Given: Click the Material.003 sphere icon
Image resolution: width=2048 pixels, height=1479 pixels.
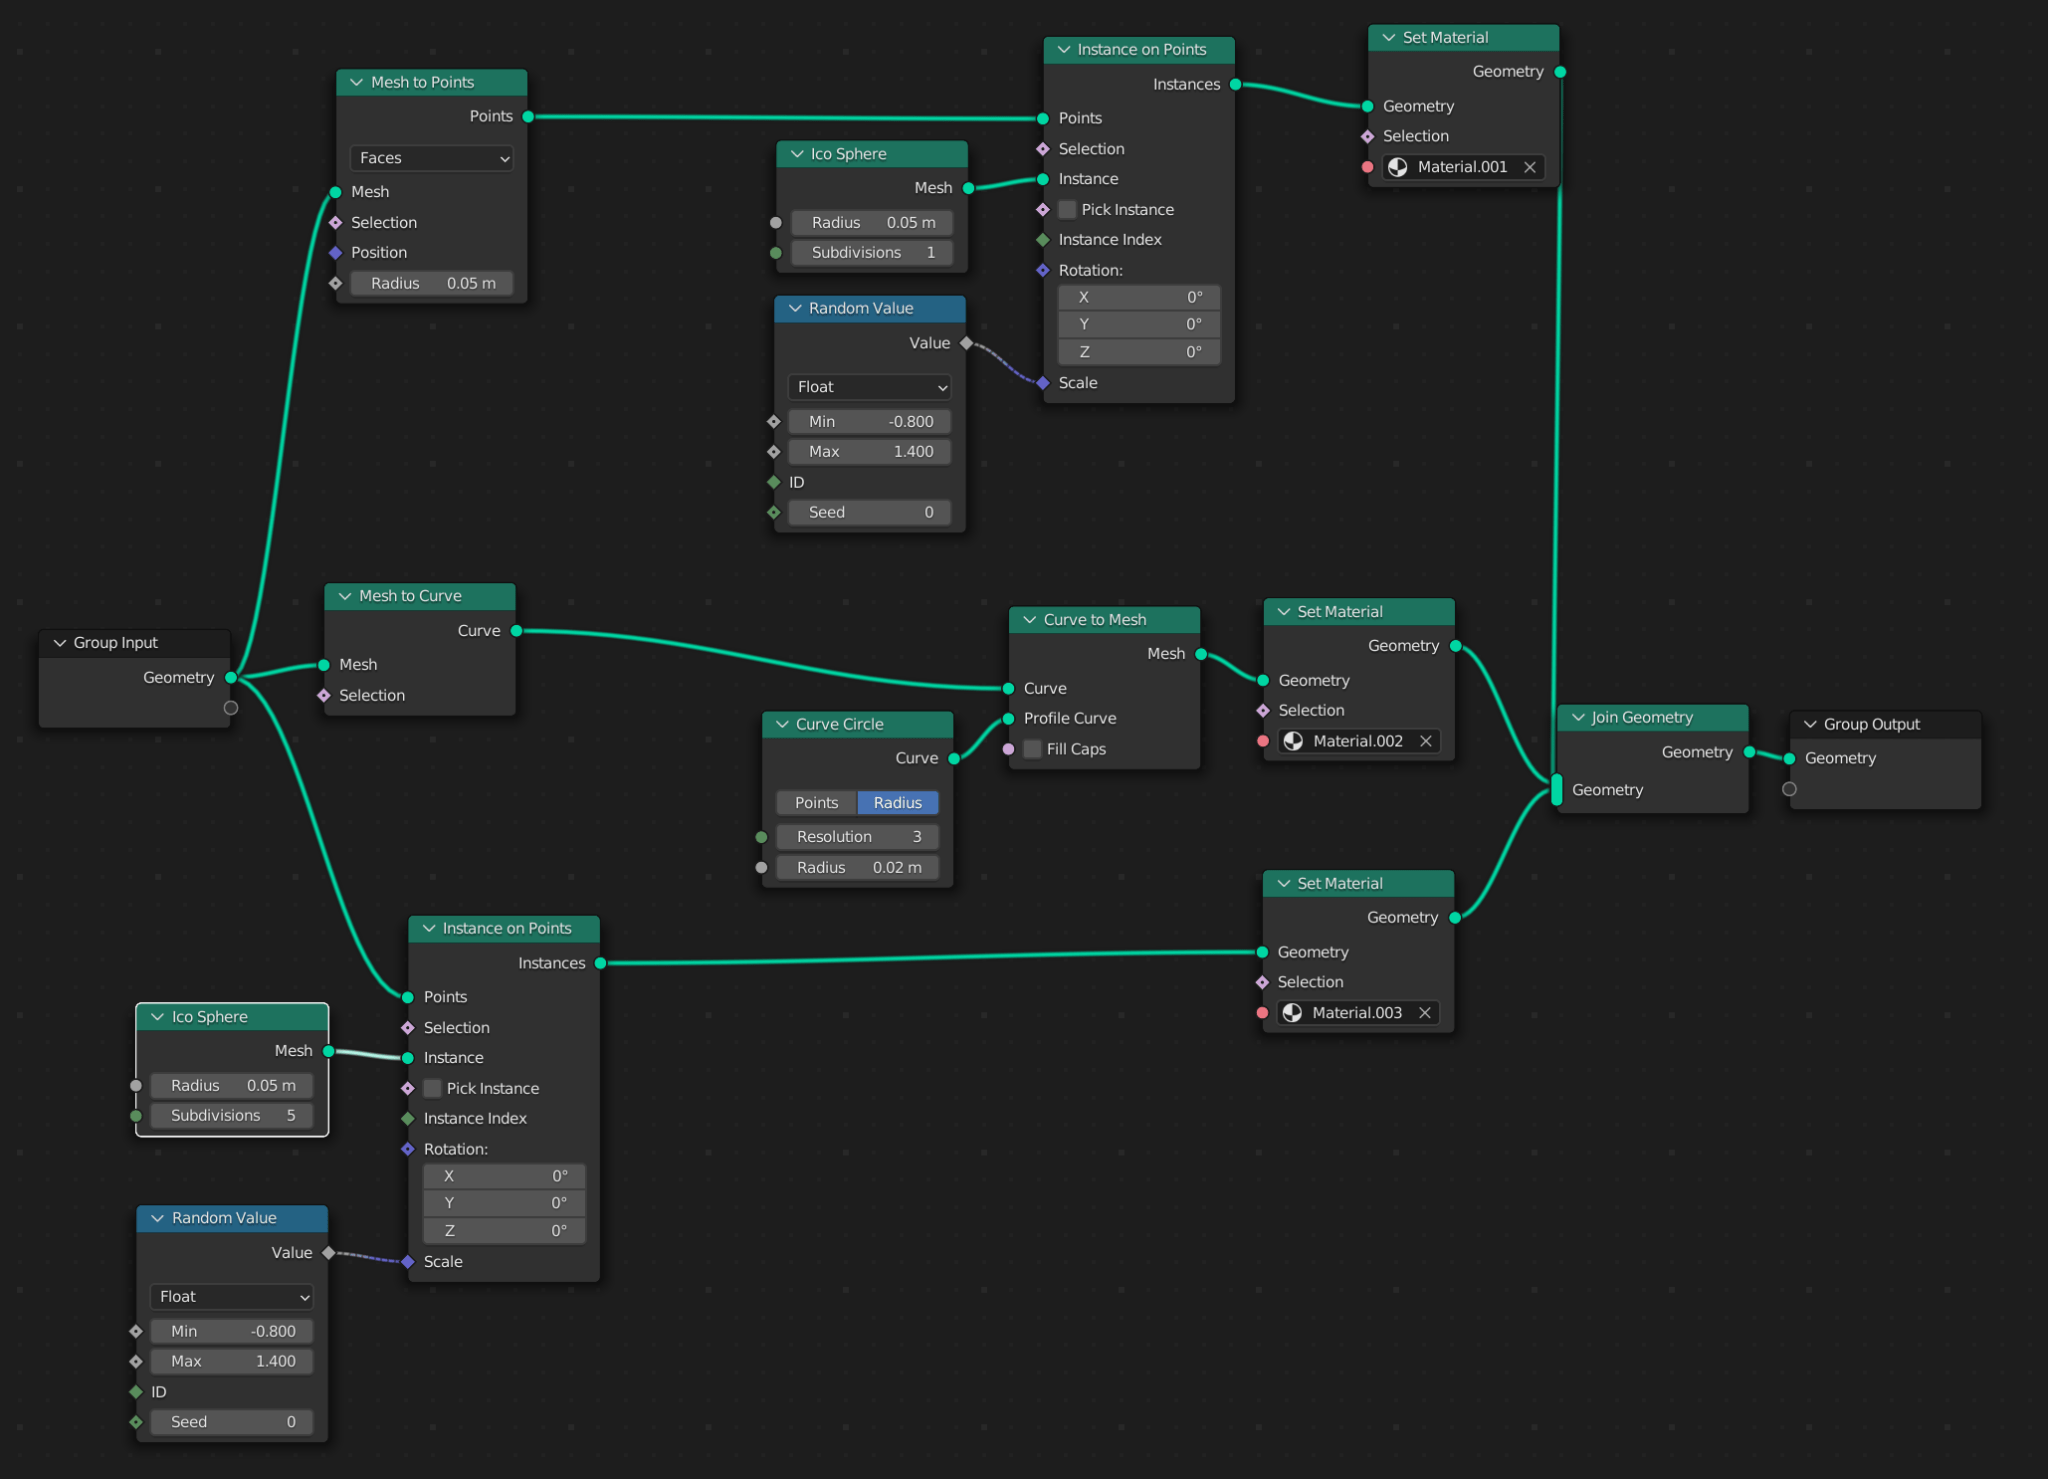Looking at the screenshot, I should coord(1292,1013).
